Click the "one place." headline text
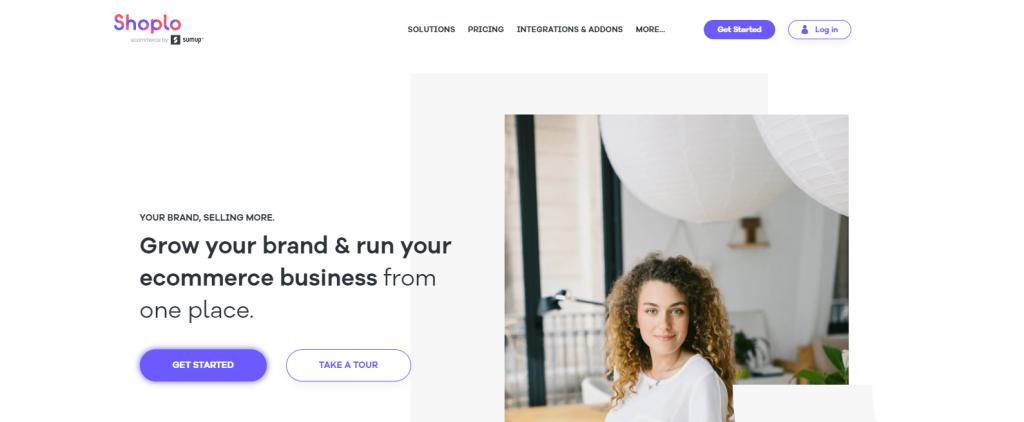Viewport: 1024px width, 422px height. [197, 310]
